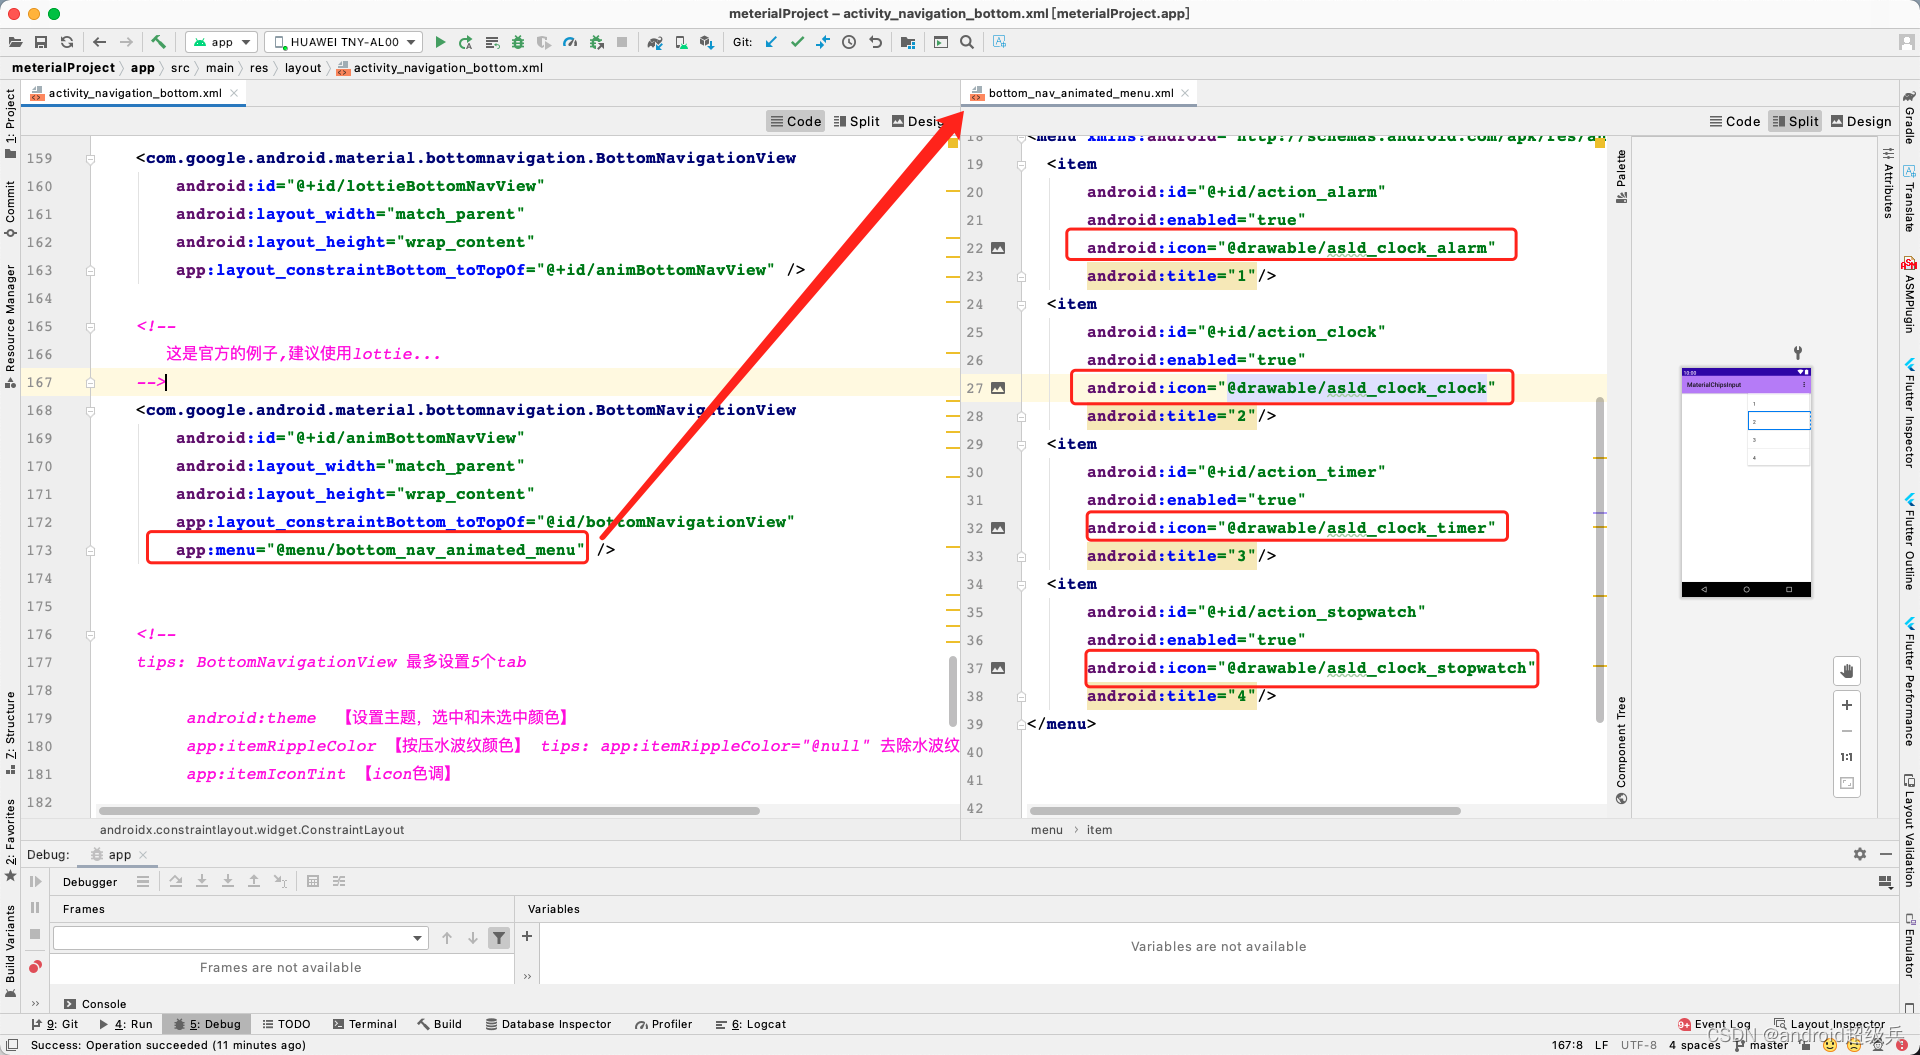
Task: Collapse the item fold at line 19
Action: click(x=1021, y=164)
